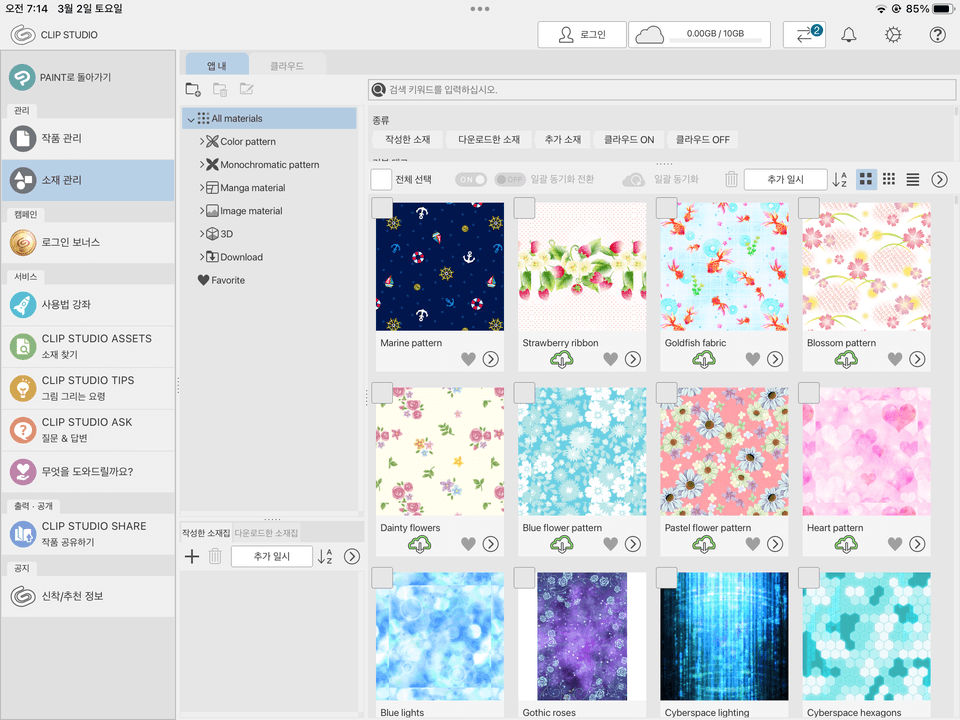Open the sort order icon

(x=840, y=180)
